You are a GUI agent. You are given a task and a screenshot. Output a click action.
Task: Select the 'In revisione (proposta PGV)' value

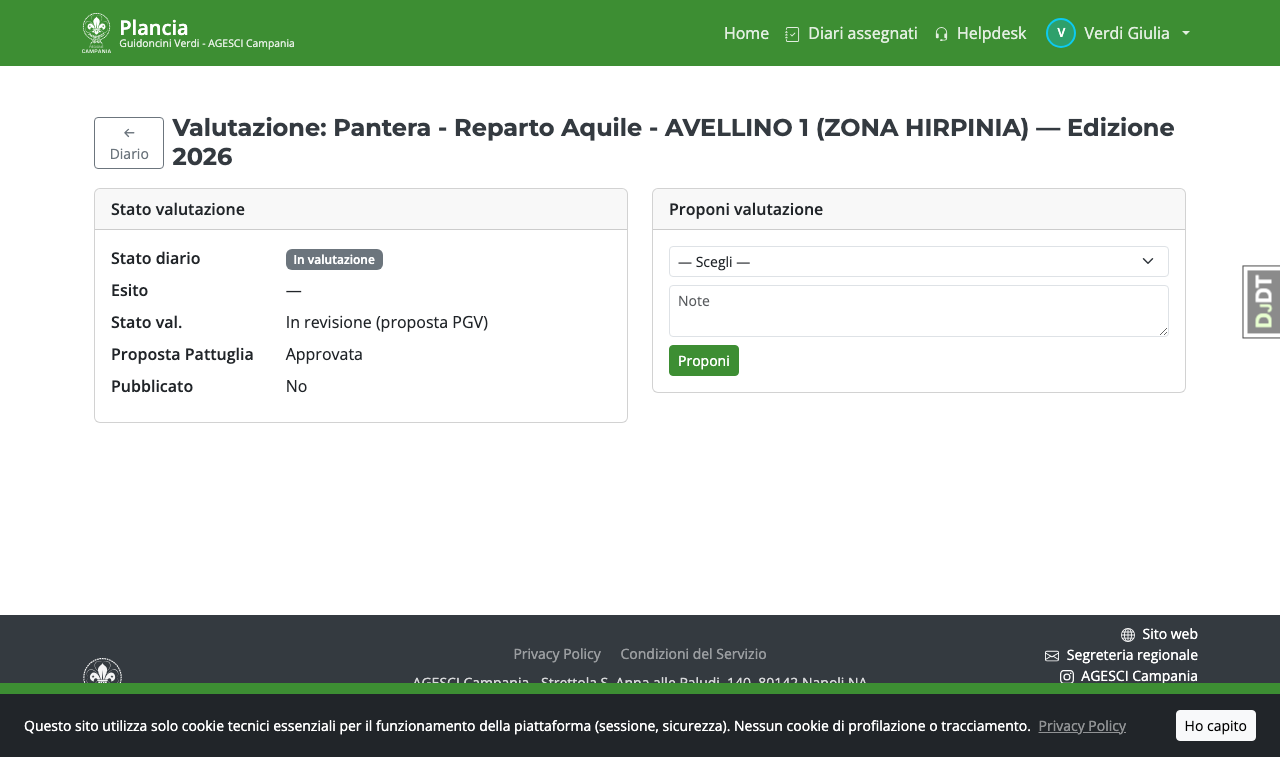coord(387,322)
